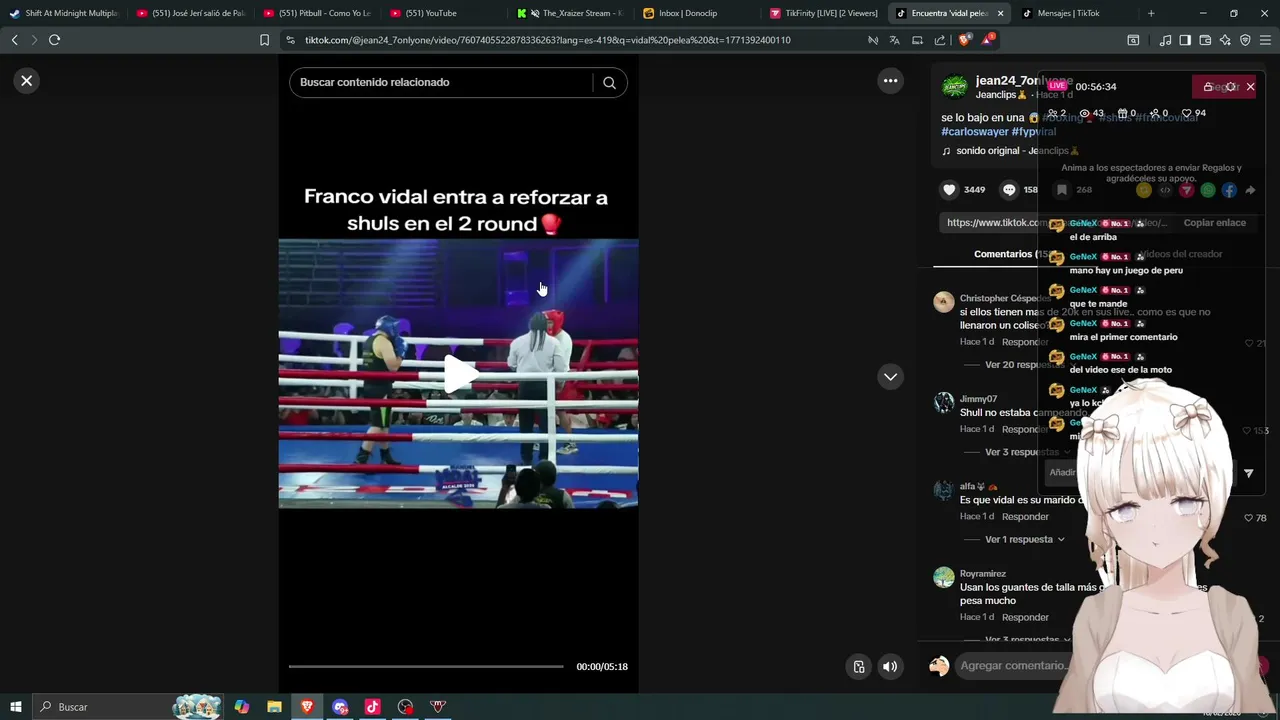Open settings gear on live overlay
This screenshot has width=1280, height=720.
point(1230,87)
